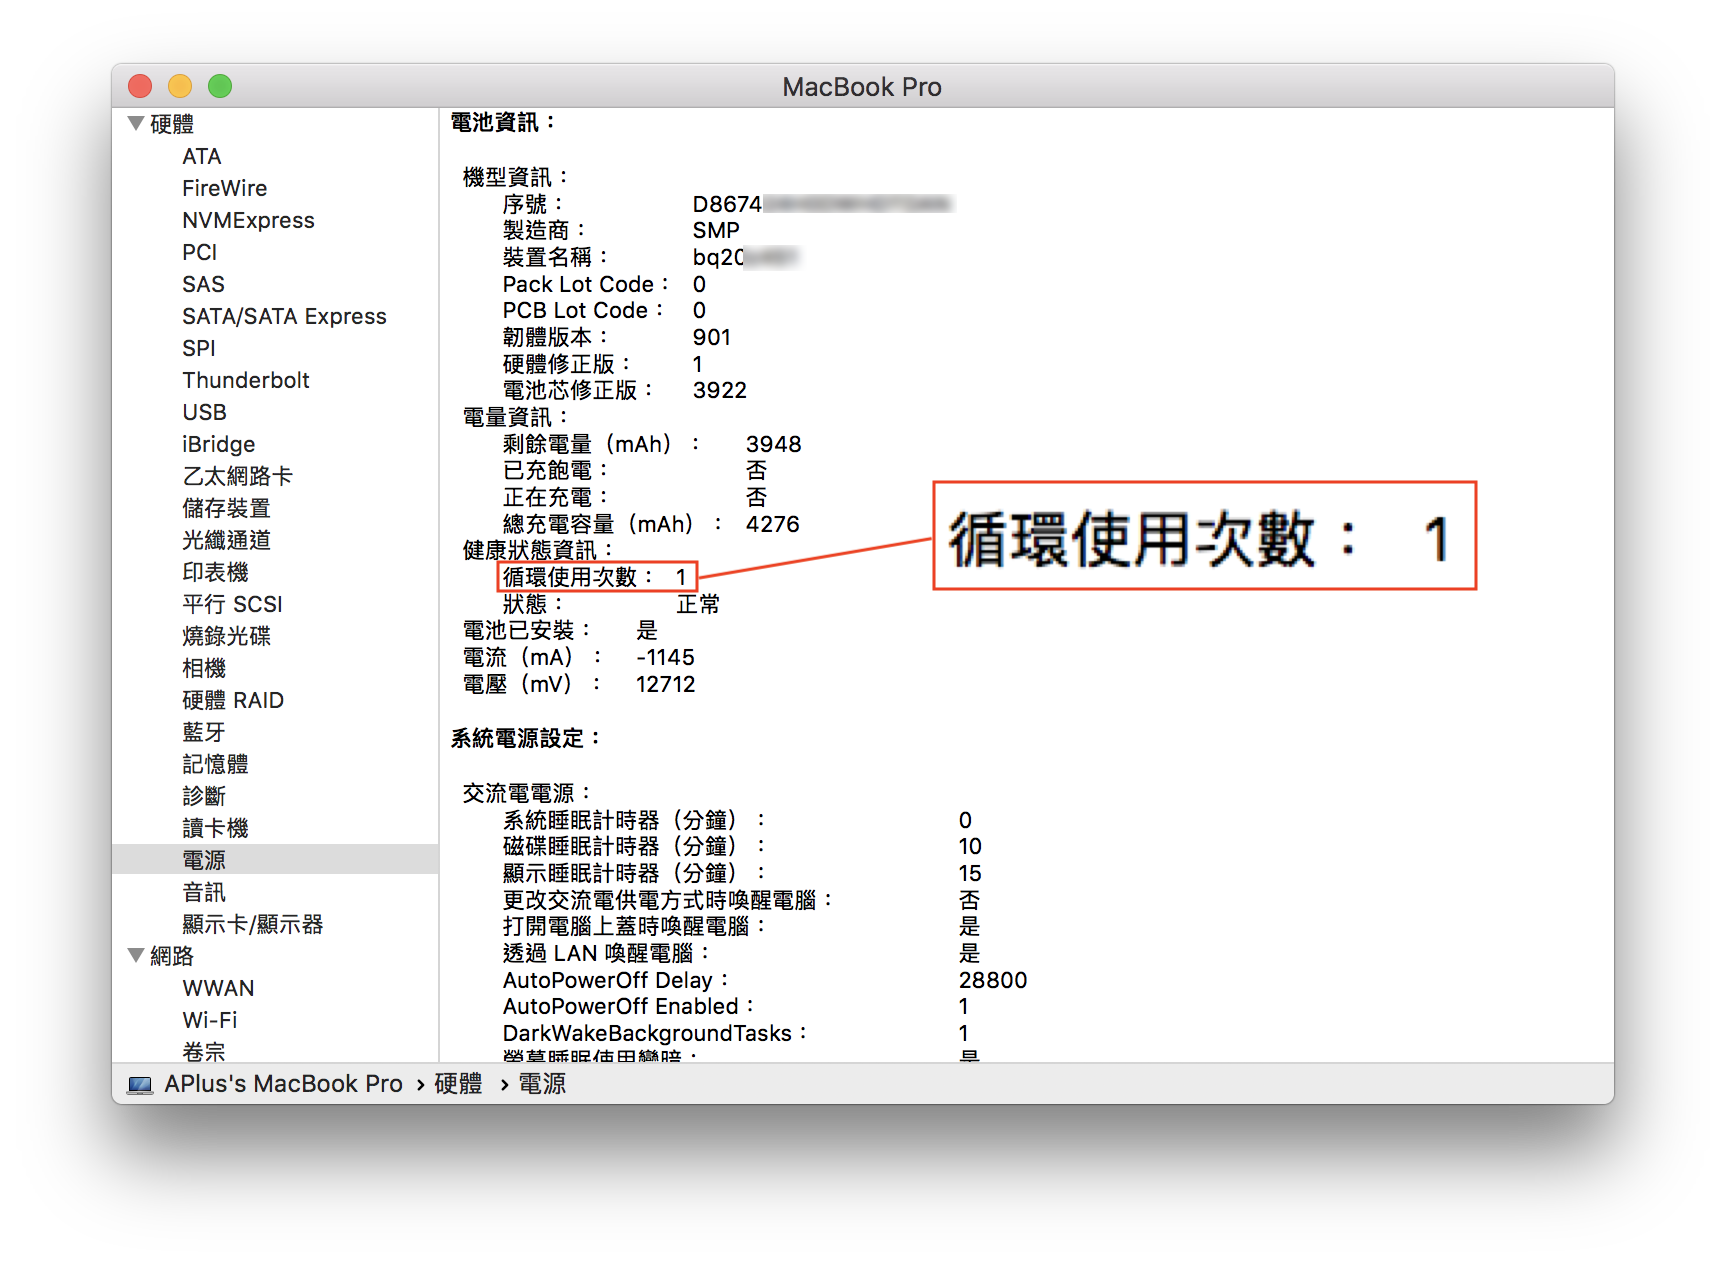The height and width of the screenshot is (1264, 1726).
Task: Click the 電流 (mA) value -1145
Action: (665, 657)
